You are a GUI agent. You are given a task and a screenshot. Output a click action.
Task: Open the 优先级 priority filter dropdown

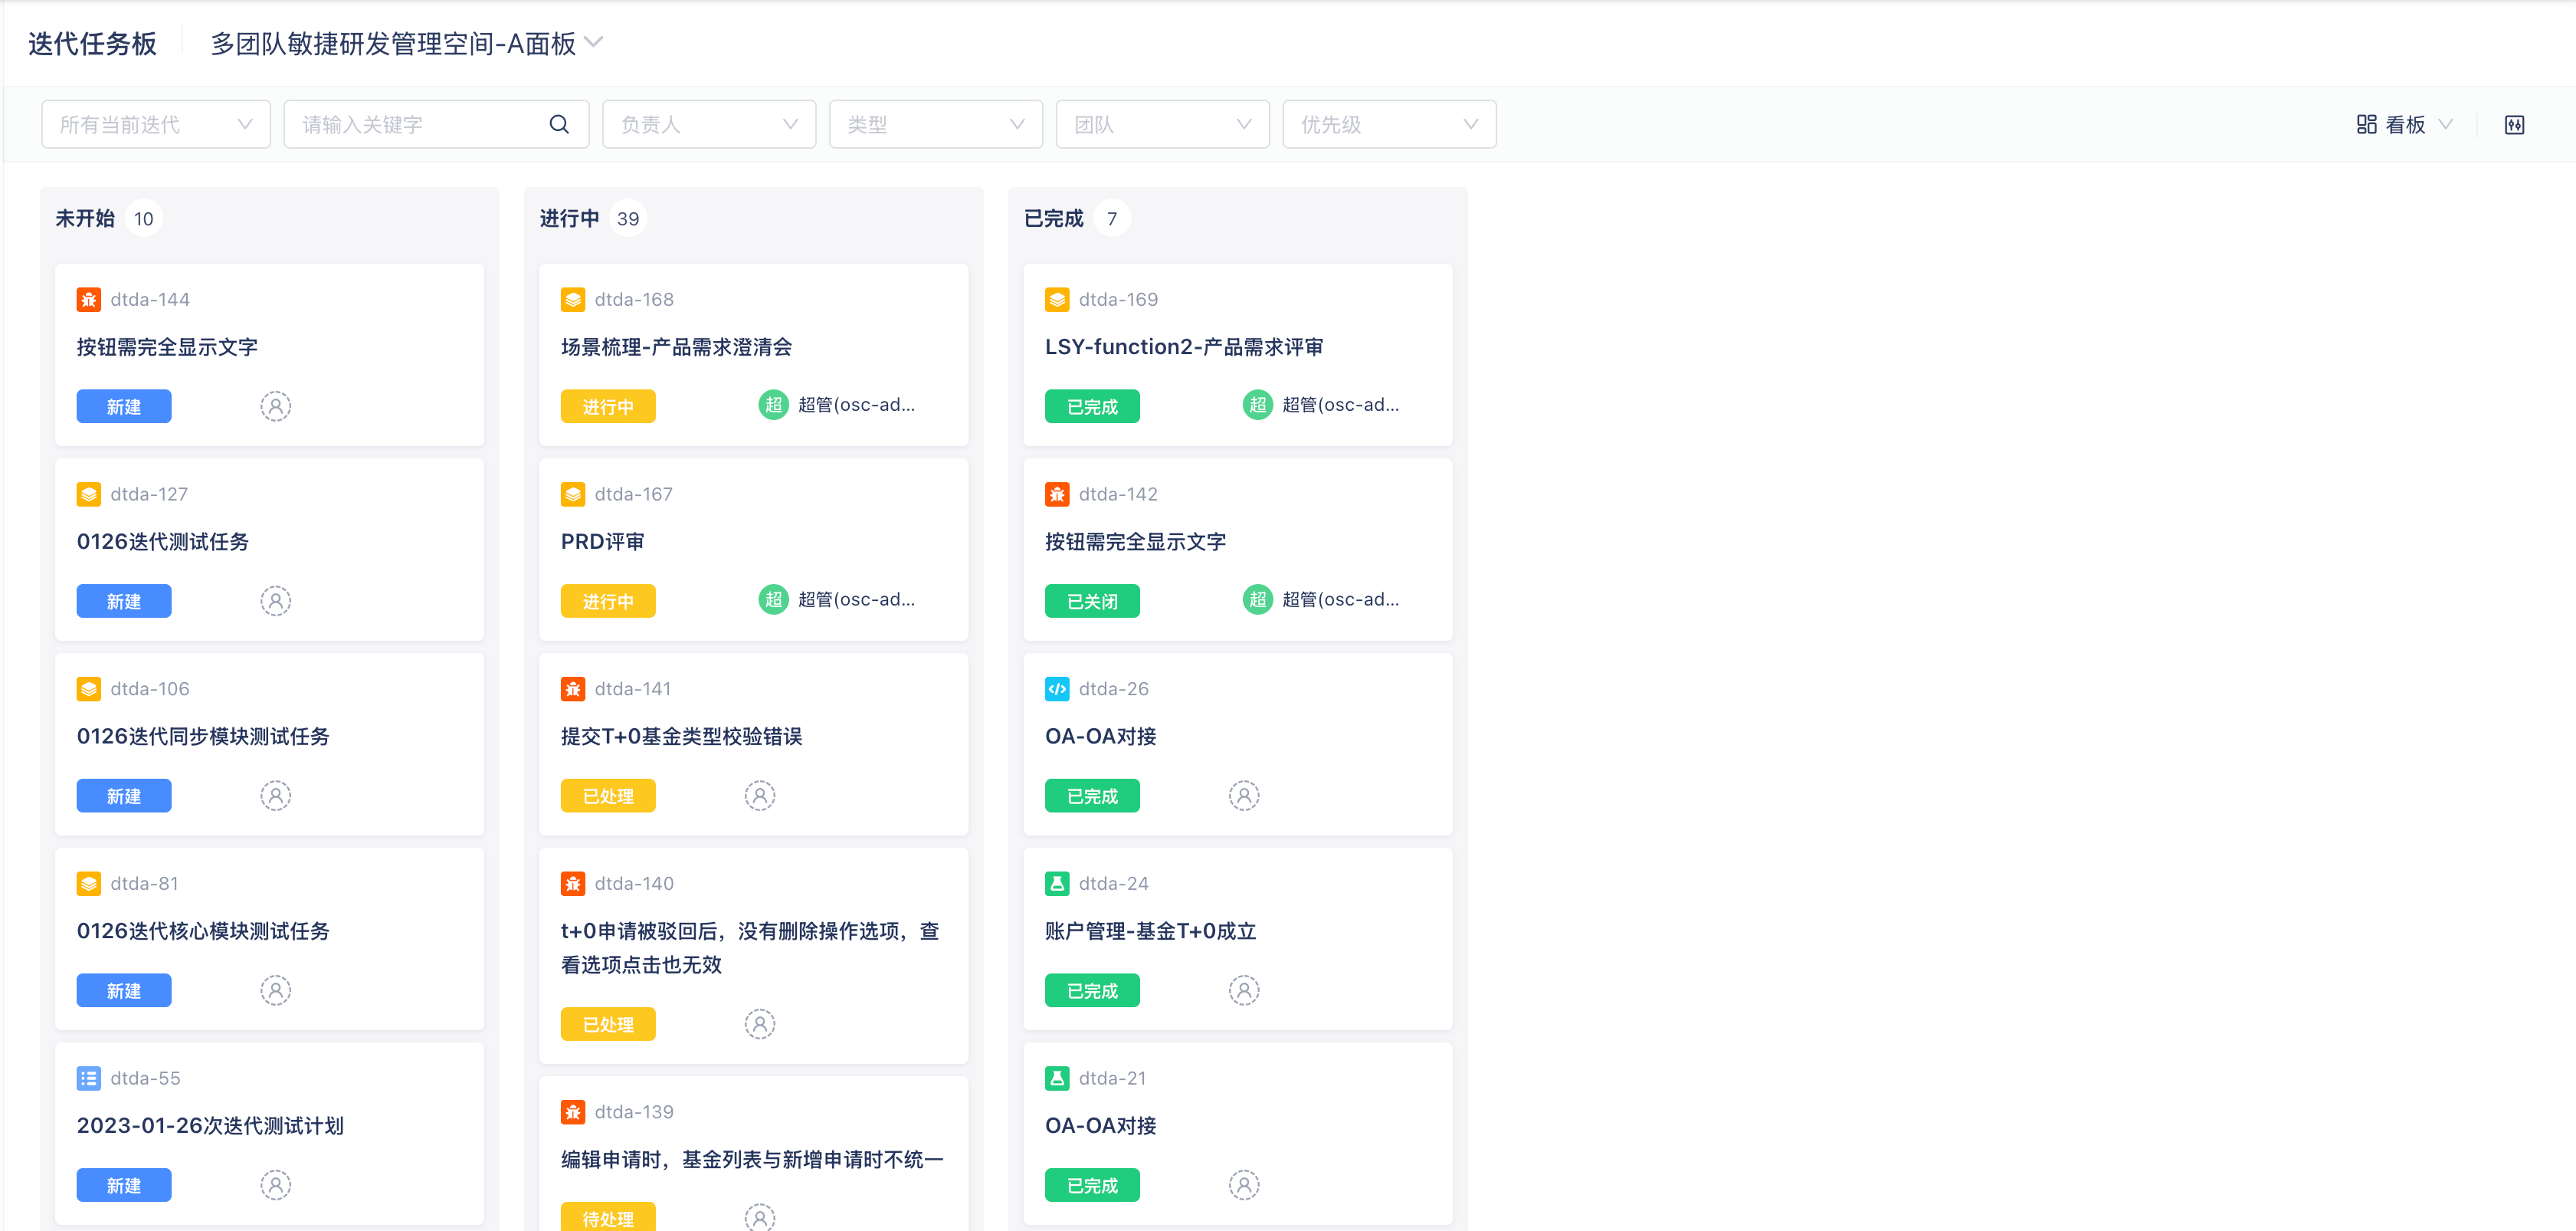pos(1390,124)
